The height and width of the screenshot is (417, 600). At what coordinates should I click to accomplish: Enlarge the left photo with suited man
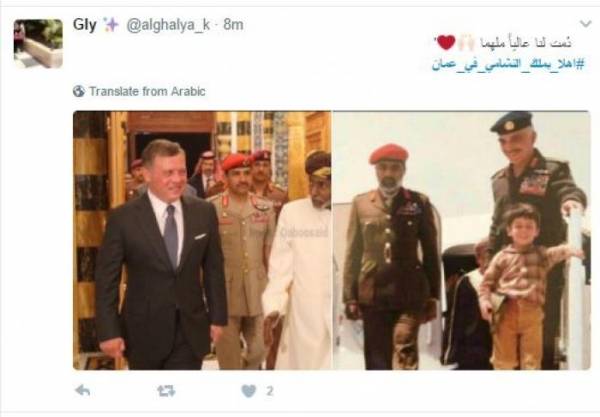pos(202,240)
